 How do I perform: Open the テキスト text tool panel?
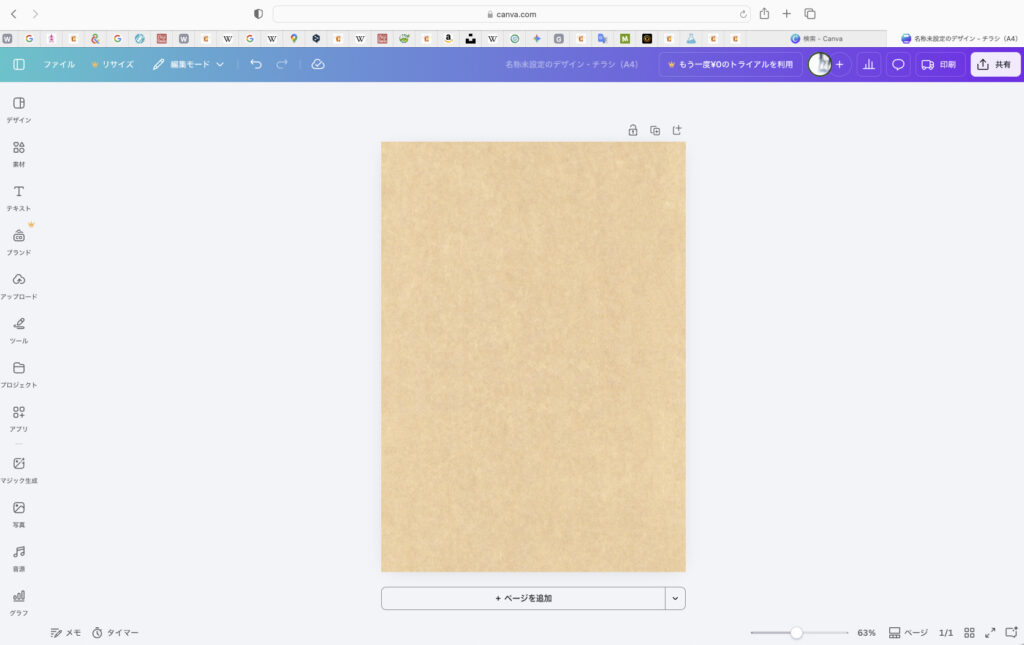(18, 196)
